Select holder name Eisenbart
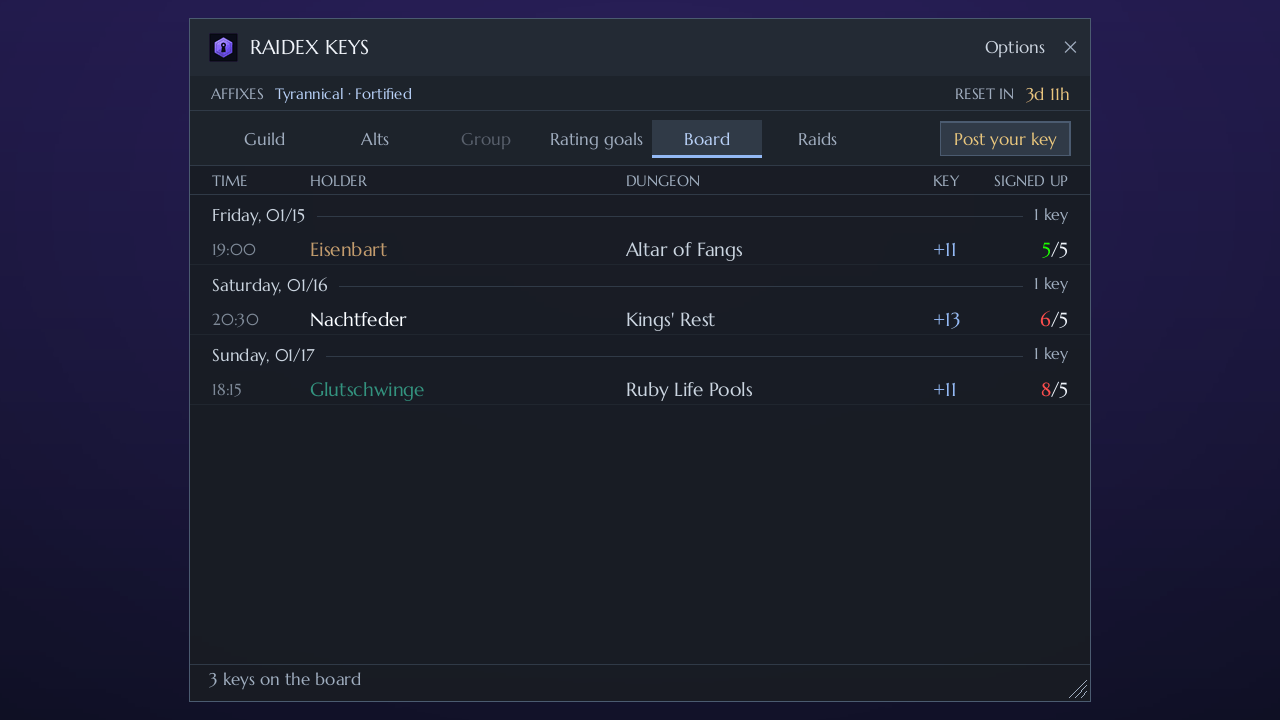The height and width of the screenshot is (720, 1280). pyautogui.click(x=348, y=250)
